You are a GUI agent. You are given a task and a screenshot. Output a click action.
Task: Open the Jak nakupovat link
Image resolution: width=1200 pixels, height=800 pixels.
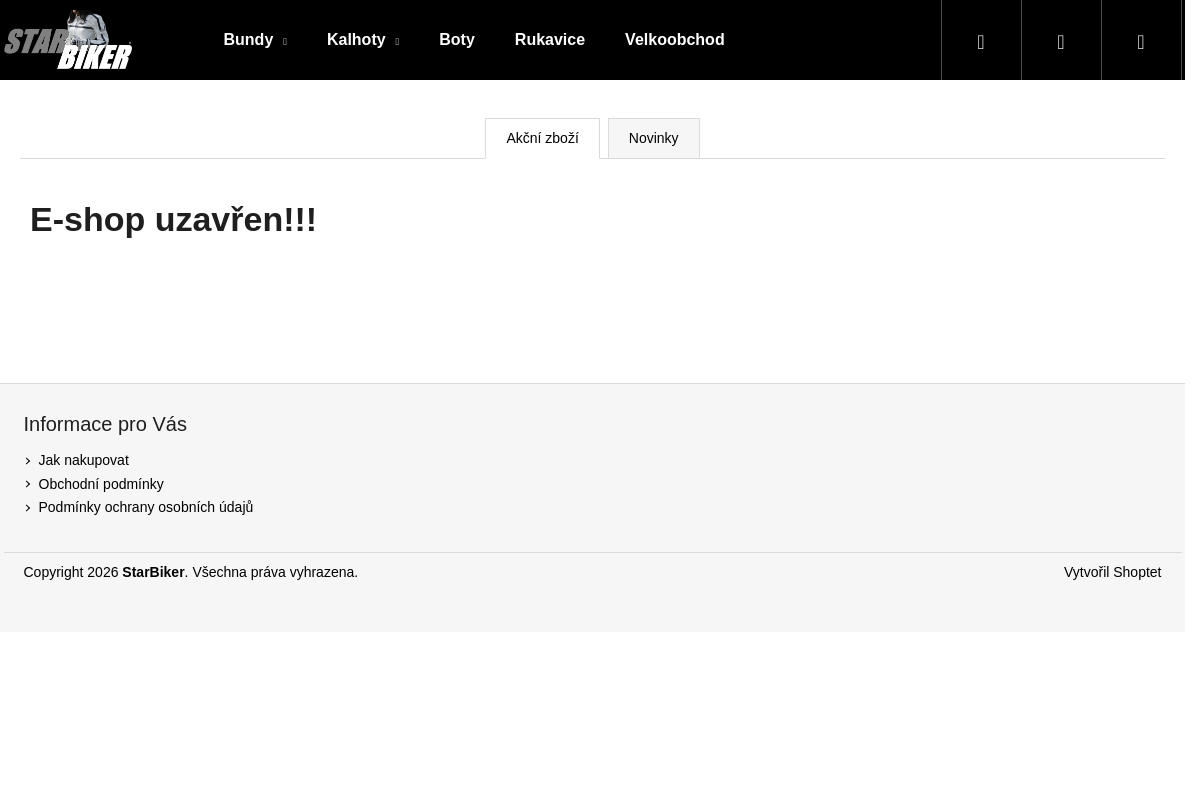click(x=83, y=460)
